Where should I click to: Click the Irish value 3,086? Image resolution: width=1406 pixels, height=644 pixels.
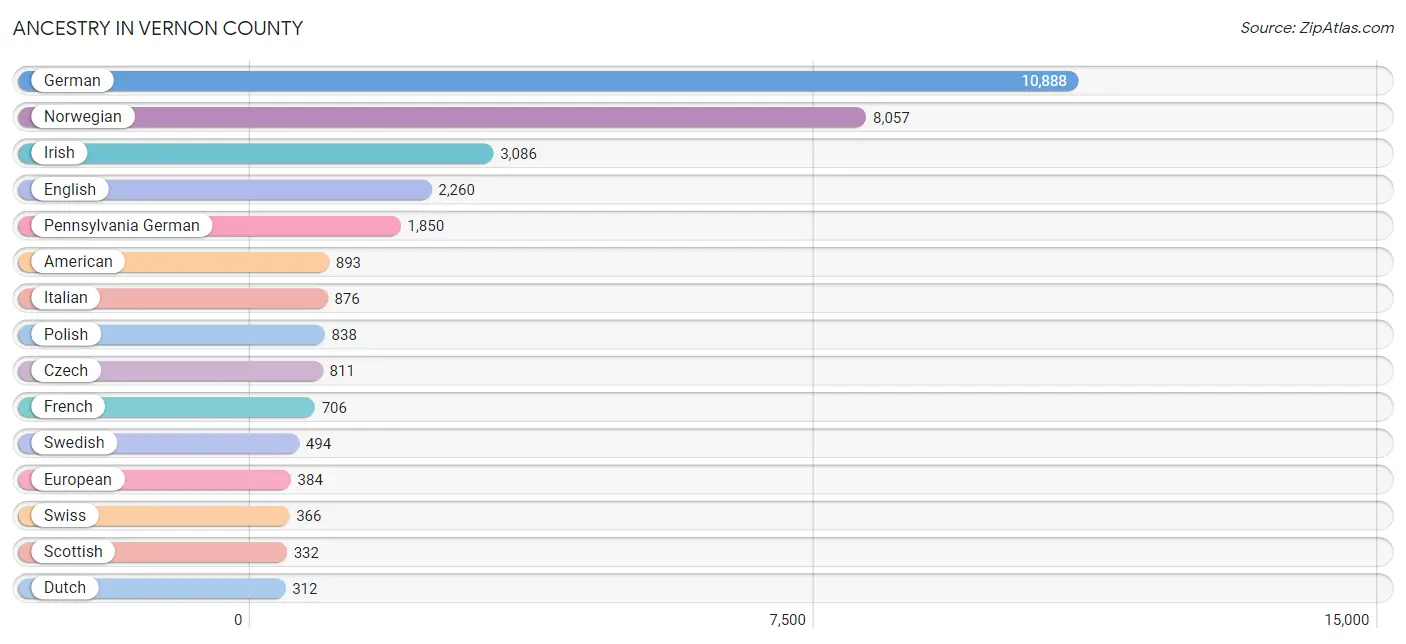click(518, 154)
